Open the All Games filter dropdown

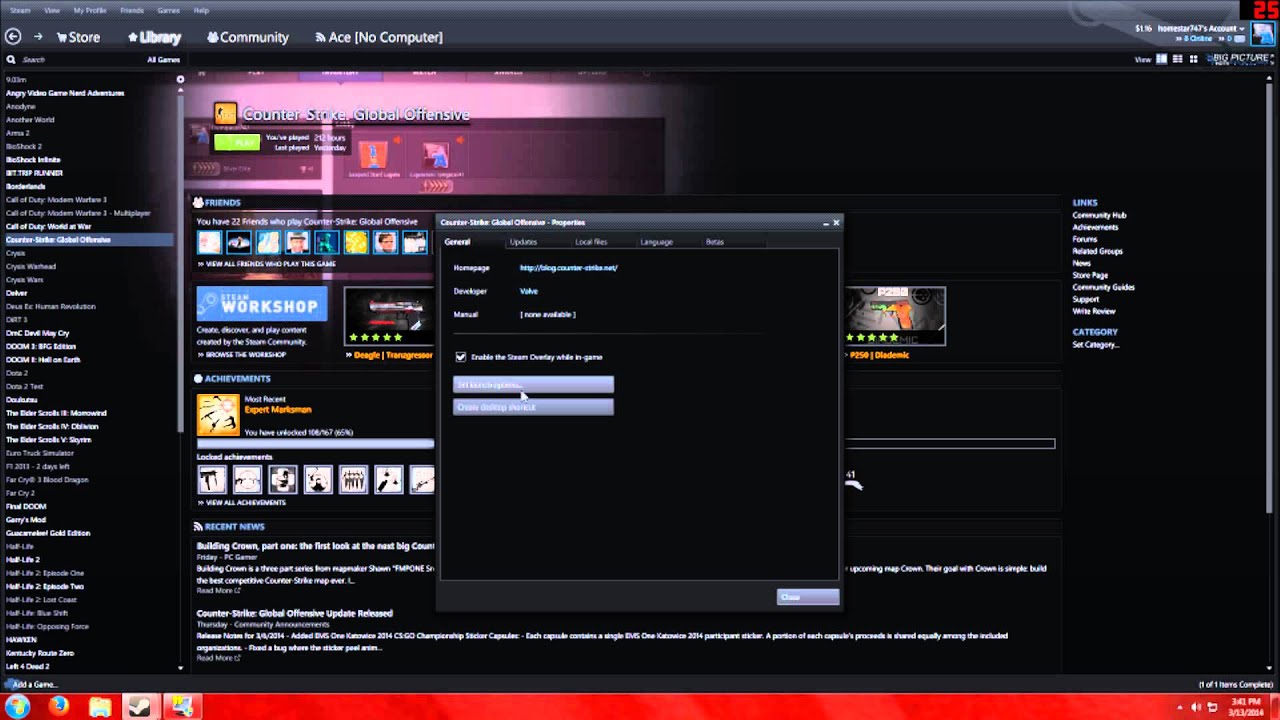pyautogui.click(x=164, y=59)
